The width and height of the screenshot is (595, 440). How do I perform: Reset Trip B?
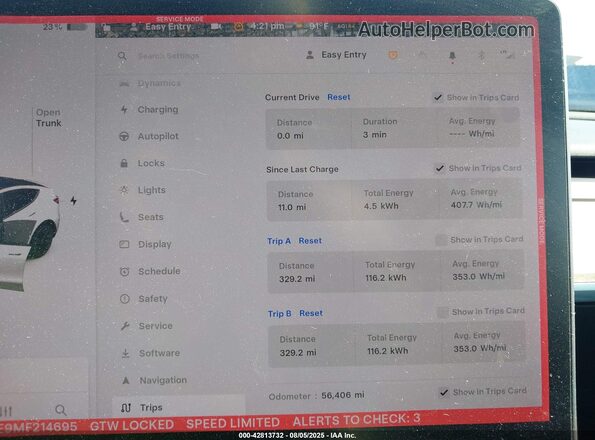pyautogui.click(x=311, y=313)
